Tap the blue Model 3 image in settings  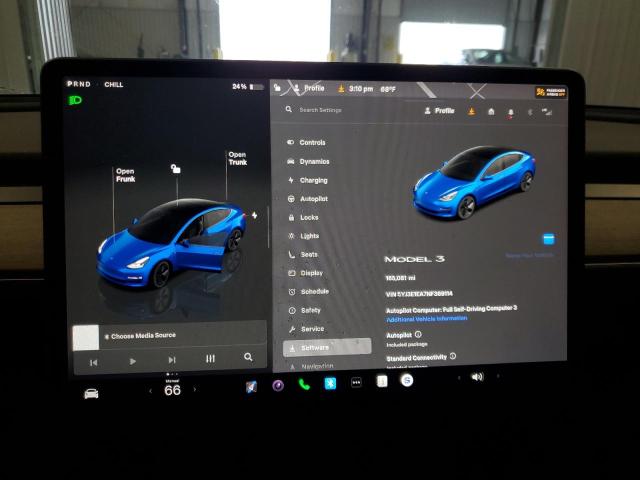[474, 182]
